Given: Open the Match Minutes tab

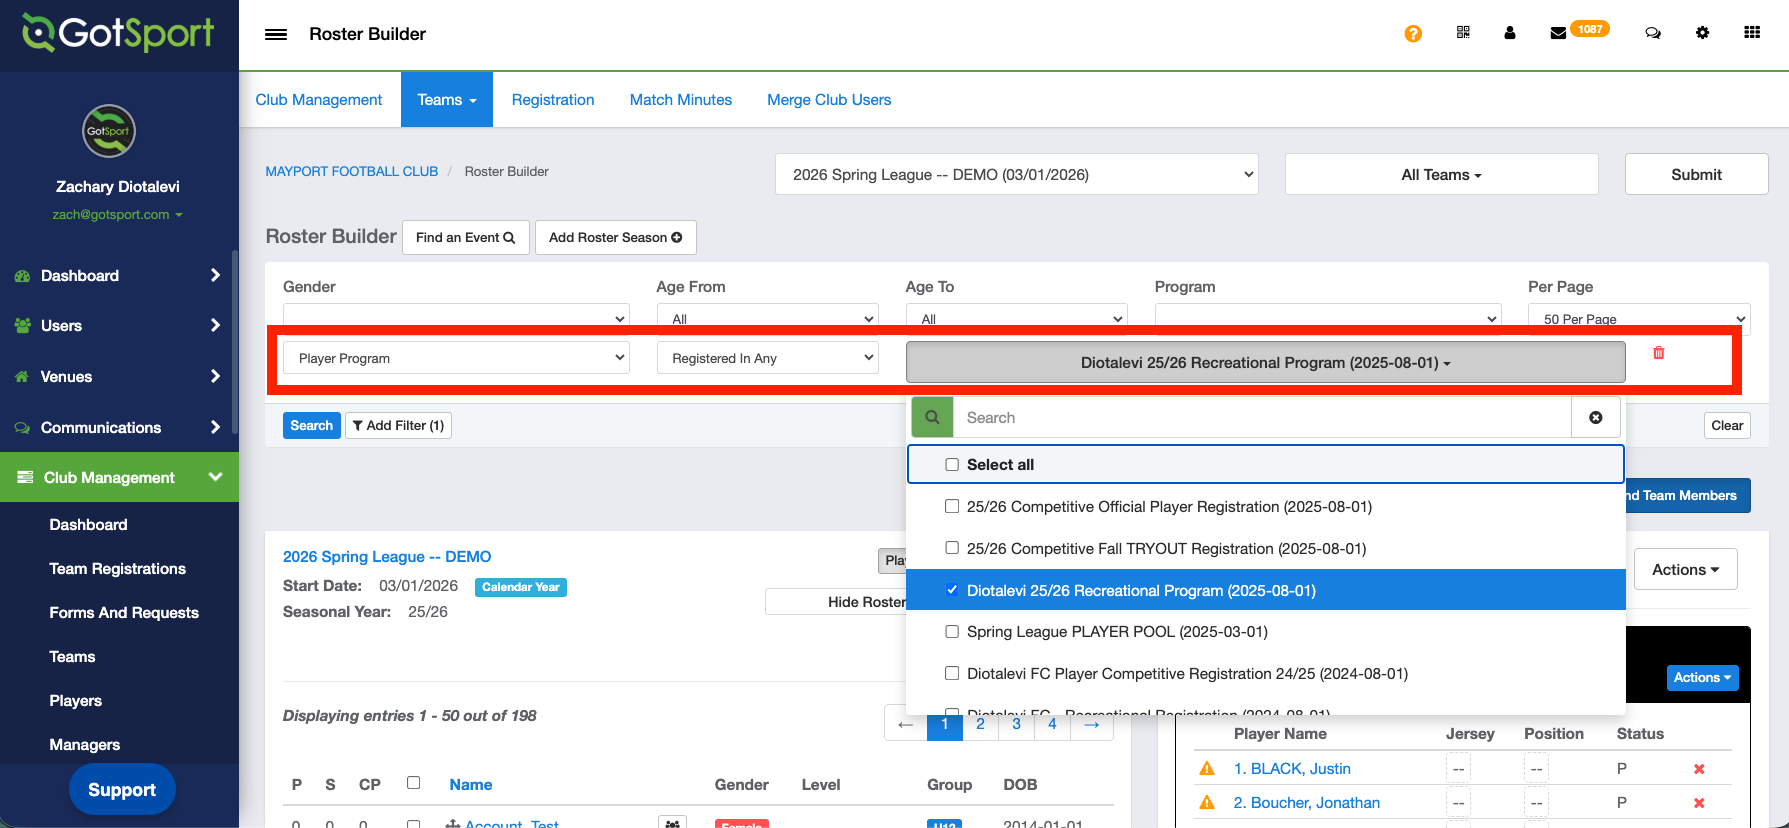Looking at the screenshot, I should tap(680, 100).
